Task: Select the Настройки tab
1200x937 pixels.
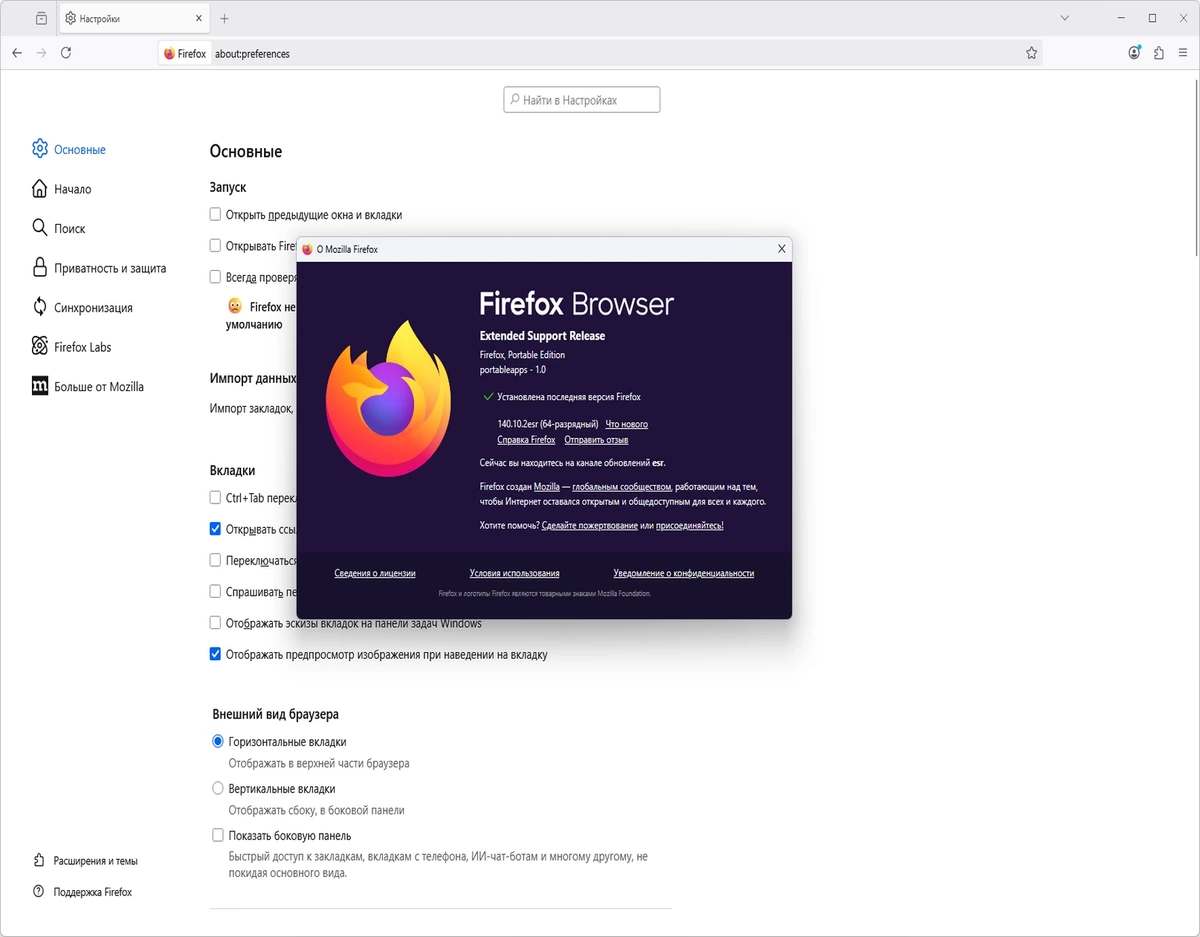Action: (x=134, y=18)
